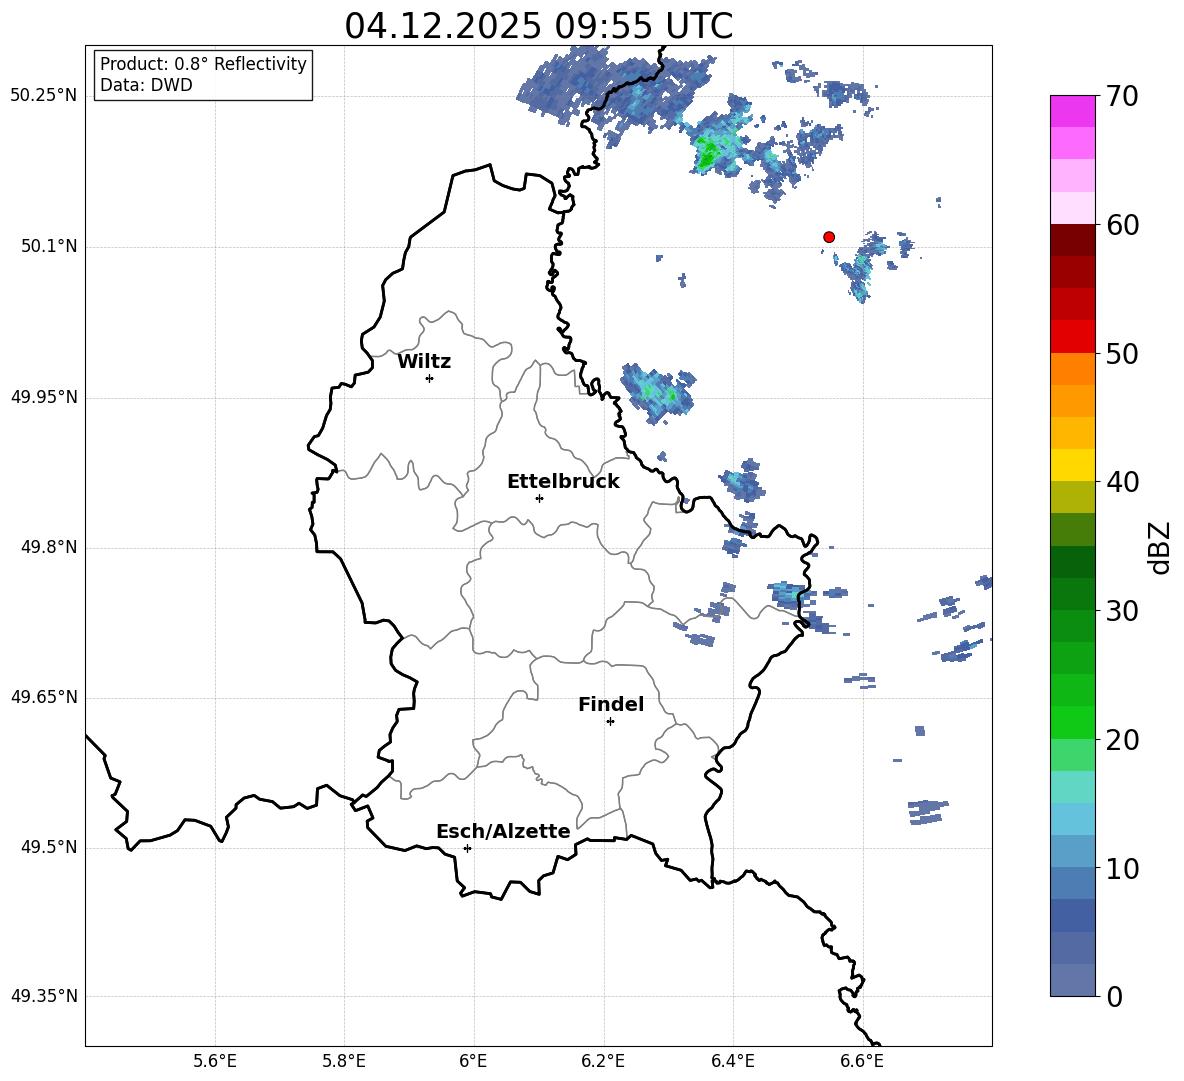
Task: Click the light blue colorbar swatch above 10
Action: 1072,819
